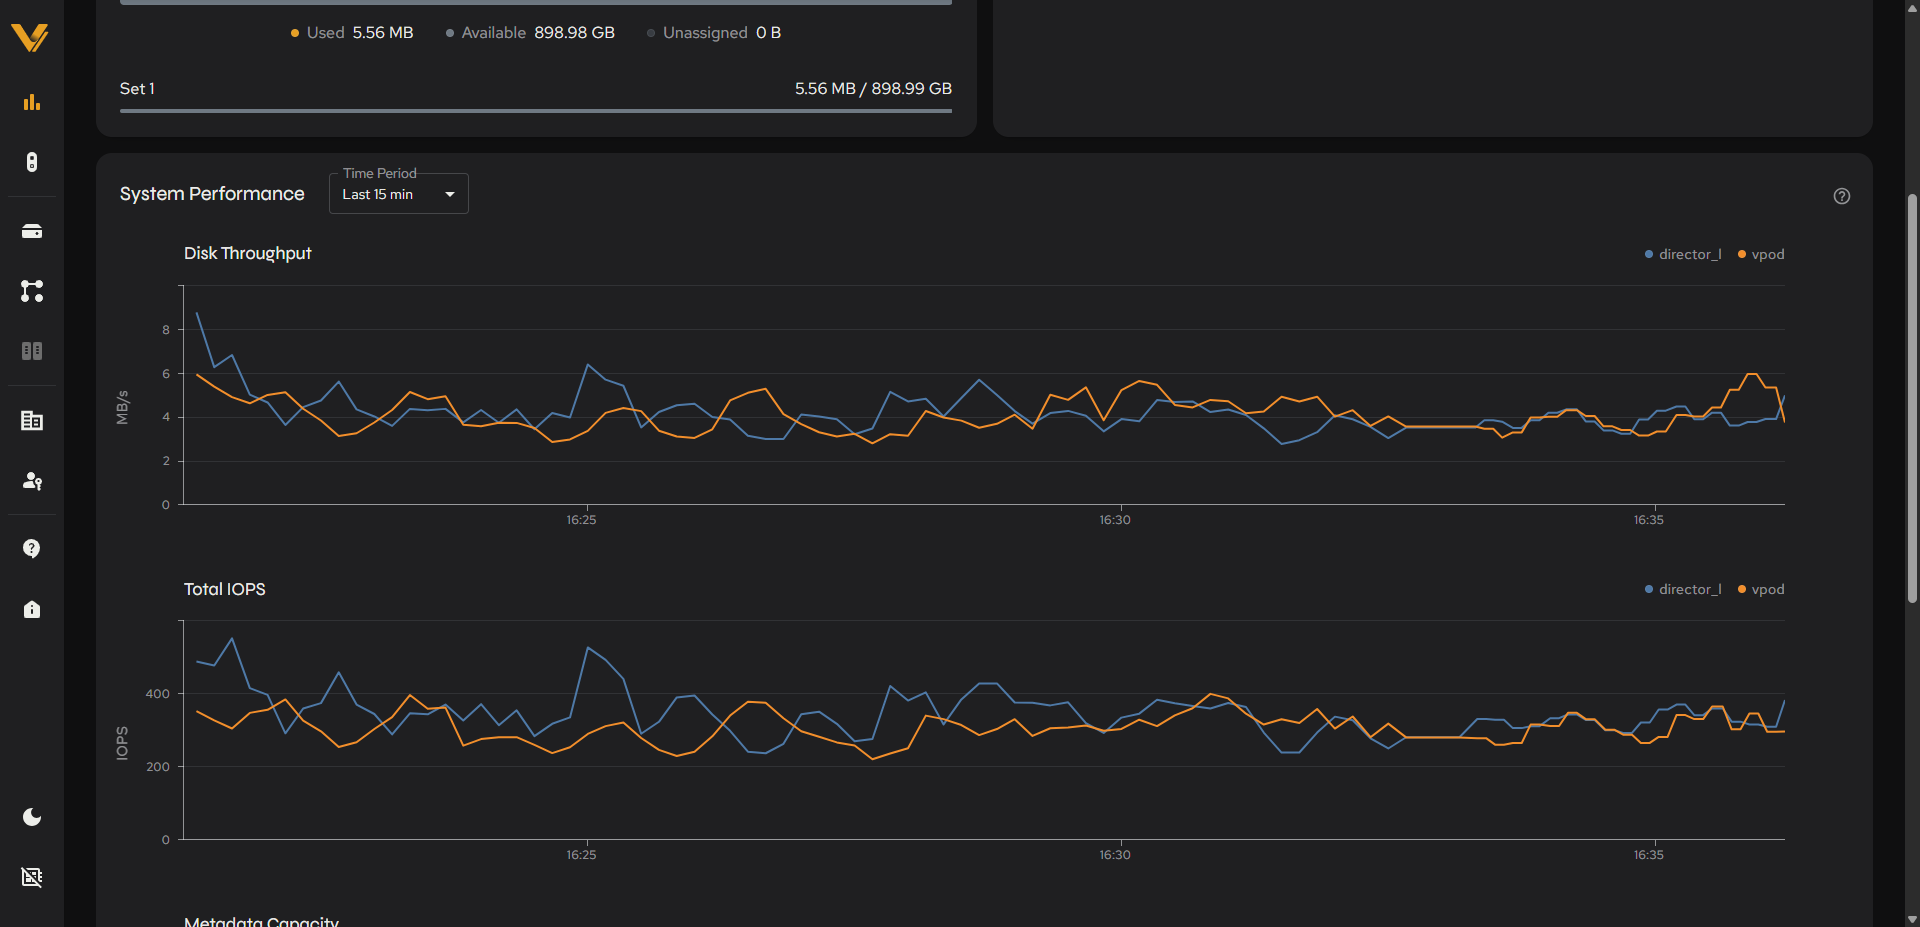Click System Performance help circle icon
The image size is (1920, 927).
tap(1842, 196)
